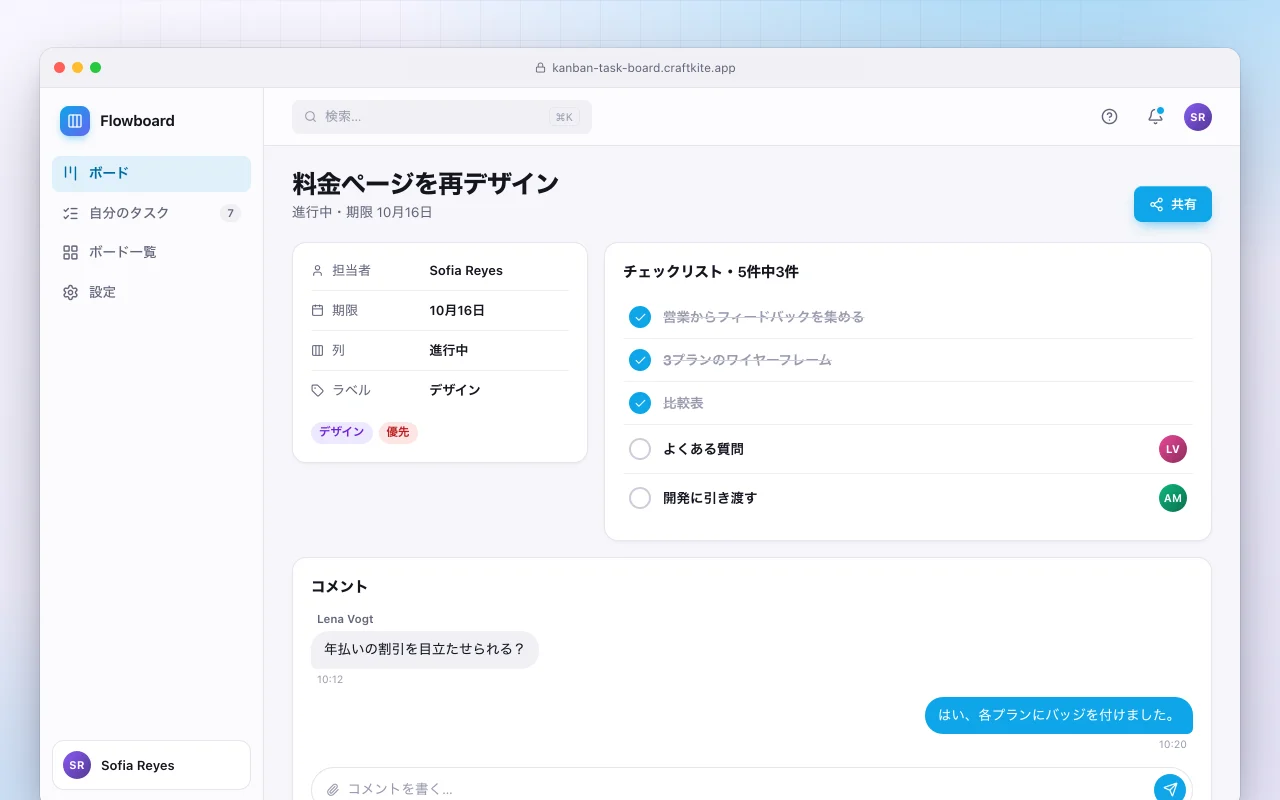Click the 10:20 reply timestamp
The height and width of the screenshot is (800, 1280).
pos(1173,745)
